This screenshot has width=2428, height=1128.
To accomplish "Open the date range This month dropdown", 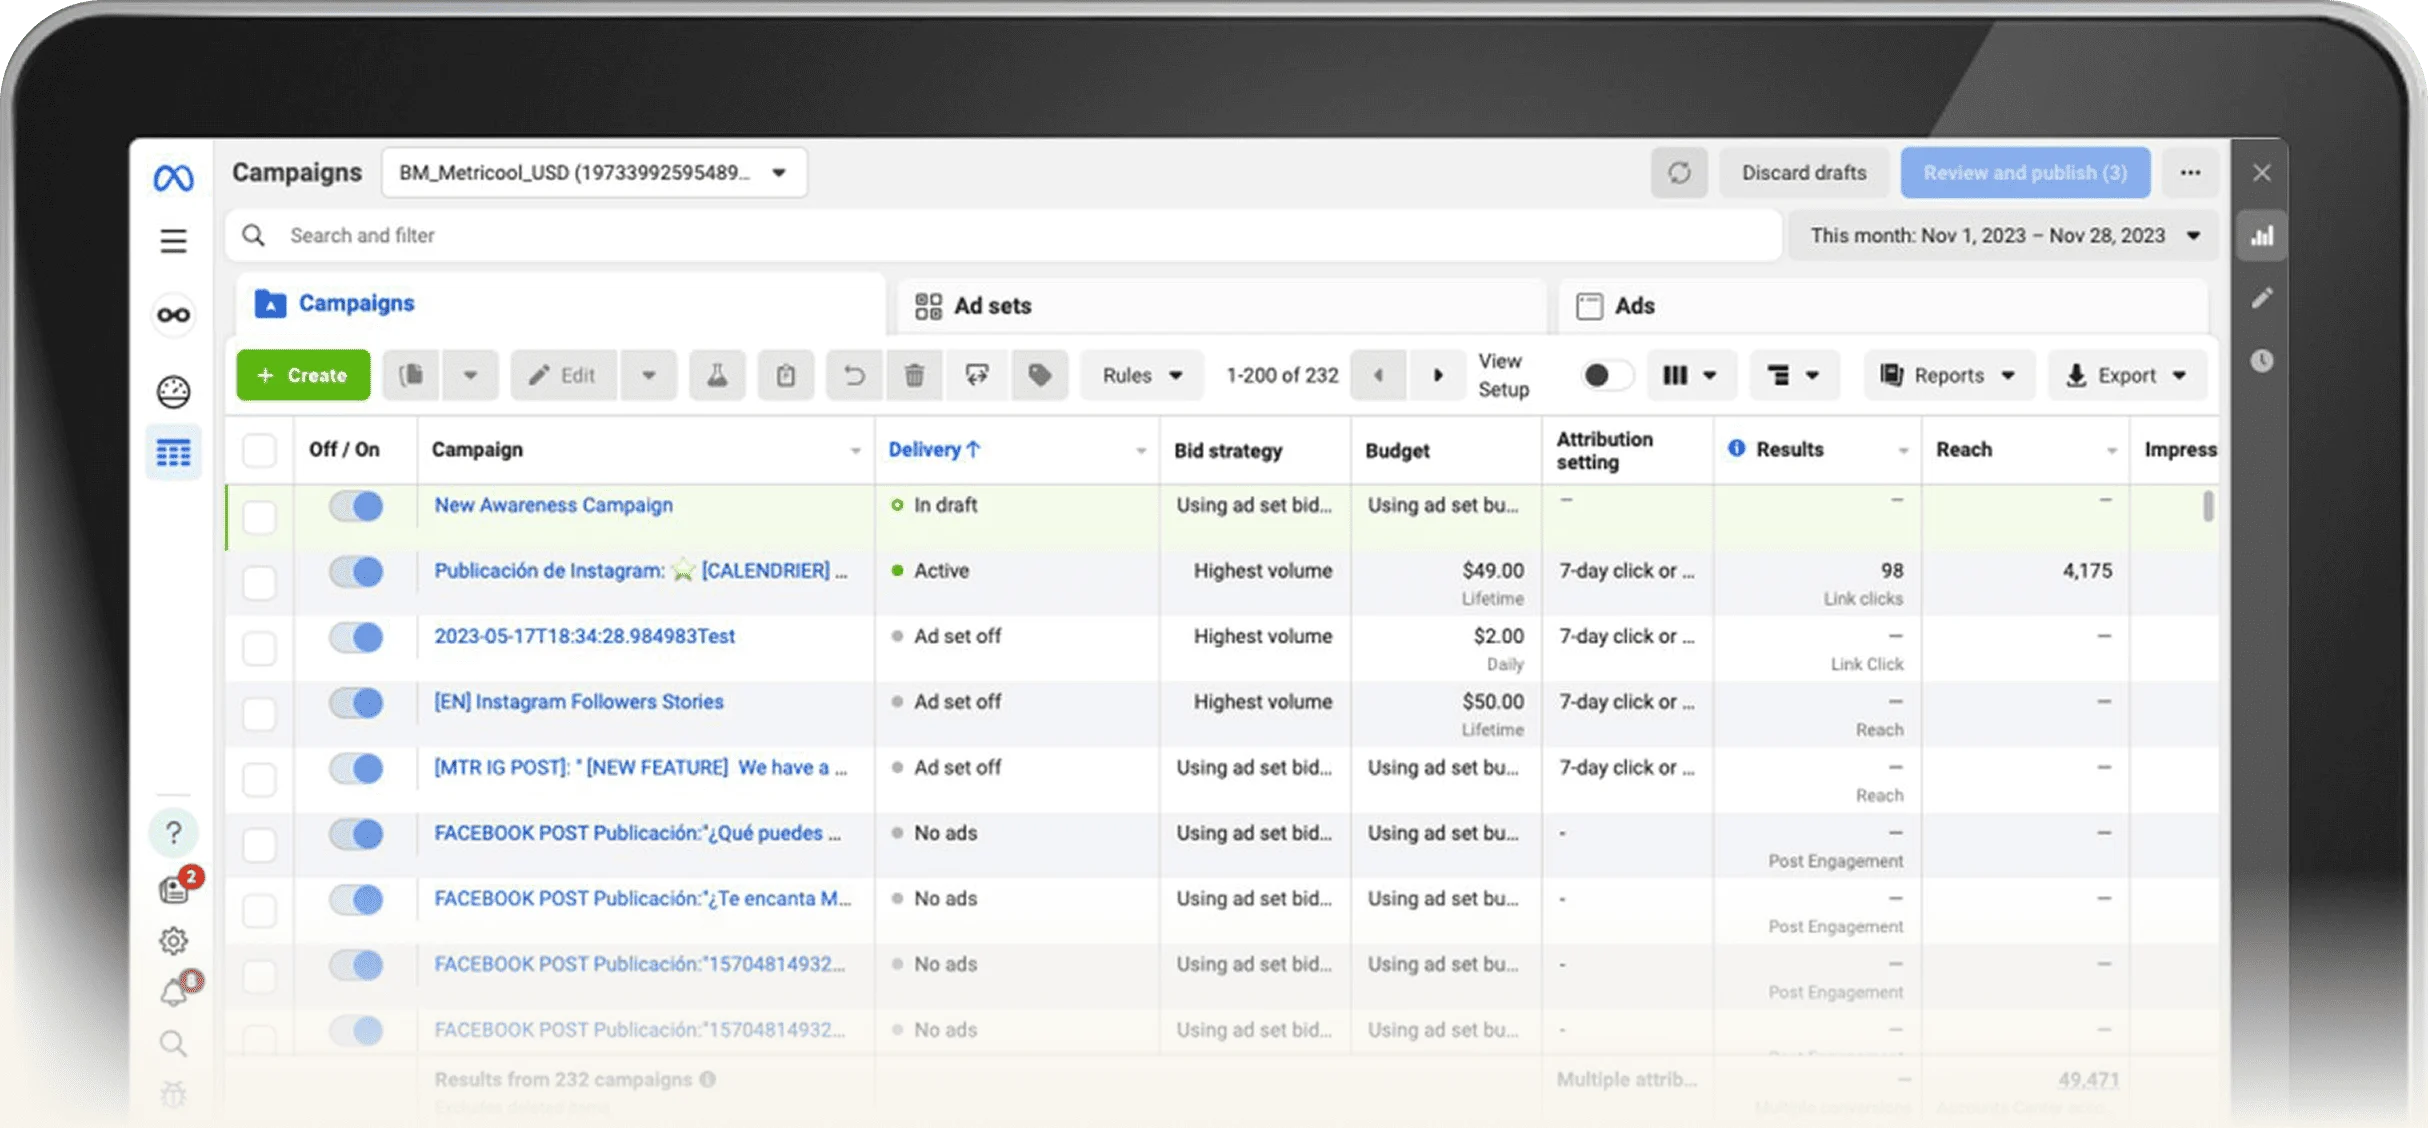I will point(2004,236).
